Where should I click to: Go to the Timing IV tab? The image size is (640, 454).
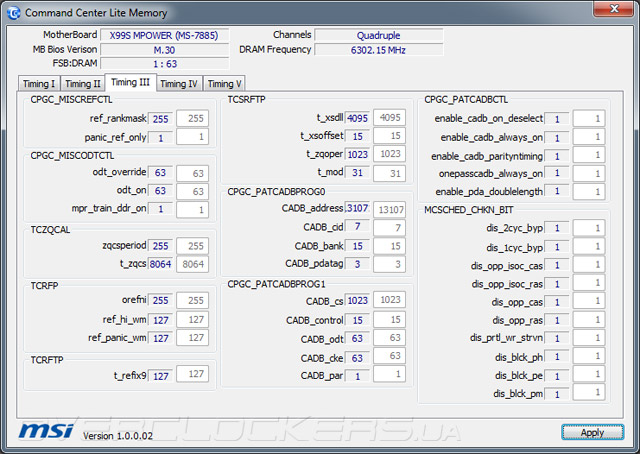point(179,83)
